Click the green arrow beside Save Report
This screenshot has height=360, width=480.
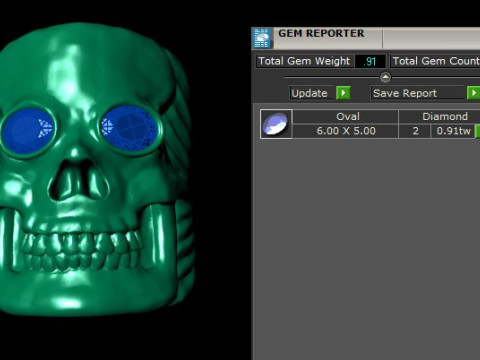473,93
